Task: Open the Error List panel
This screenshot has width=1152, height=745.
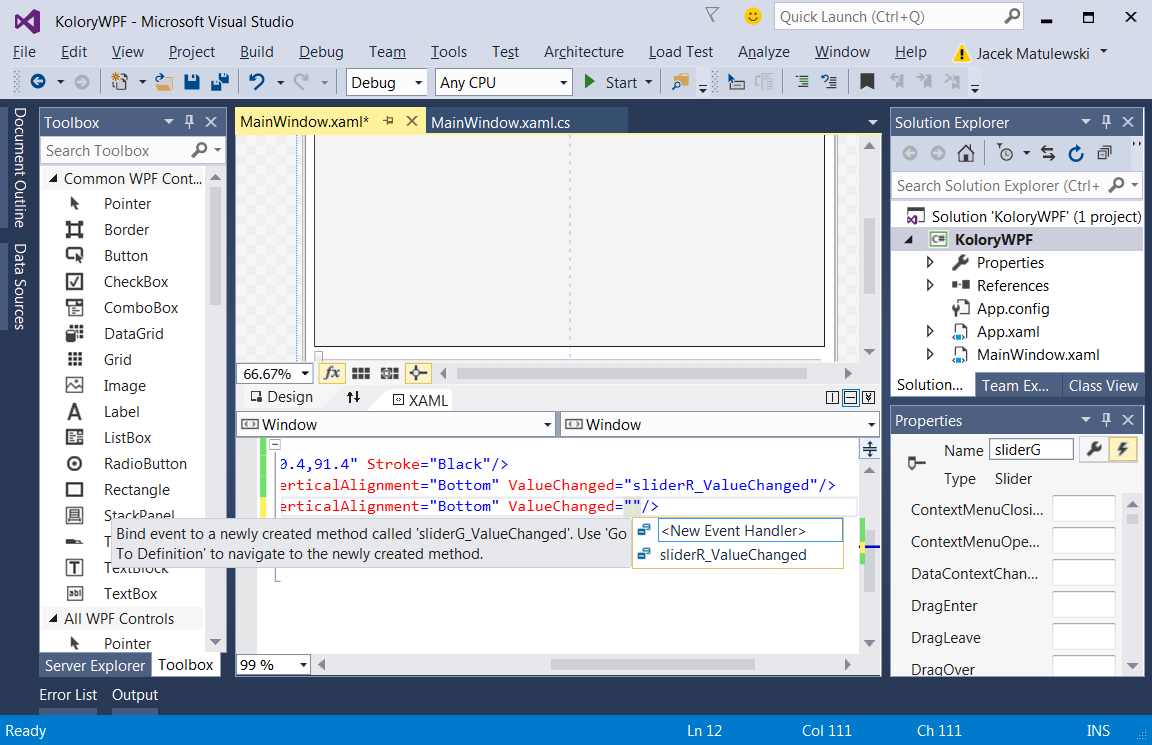Action: (68, 695)
